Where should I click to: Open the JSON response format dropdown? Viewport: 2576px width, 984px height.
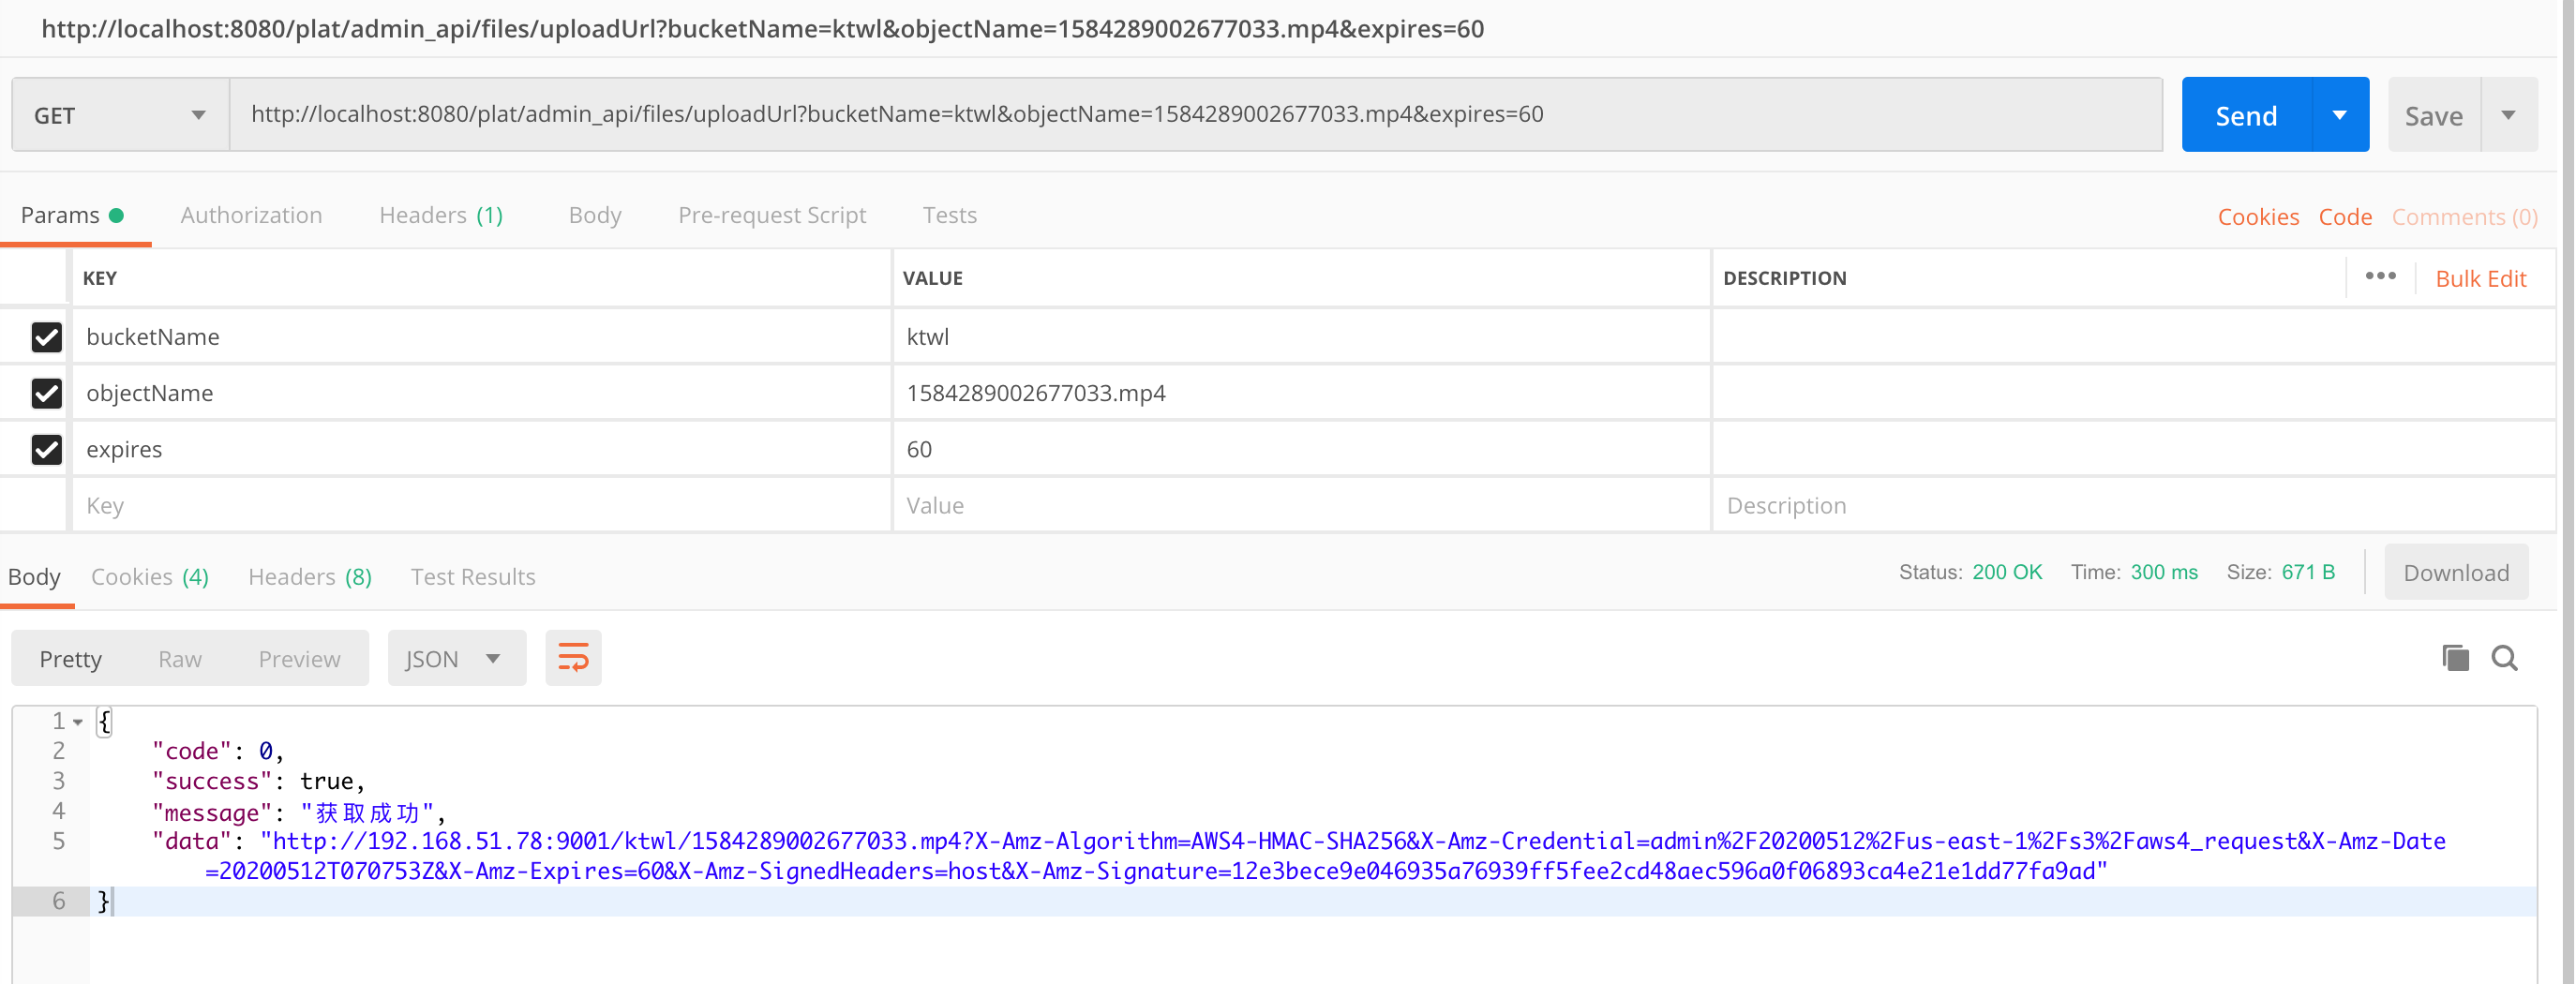456,658
